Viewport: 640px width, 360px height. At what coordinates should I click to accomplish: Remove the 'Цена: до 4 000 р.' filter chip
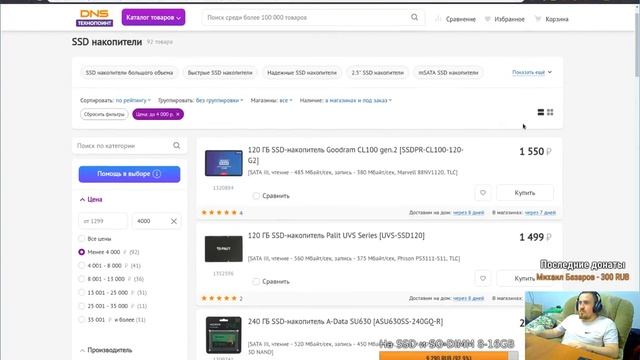tap(178, 114)
